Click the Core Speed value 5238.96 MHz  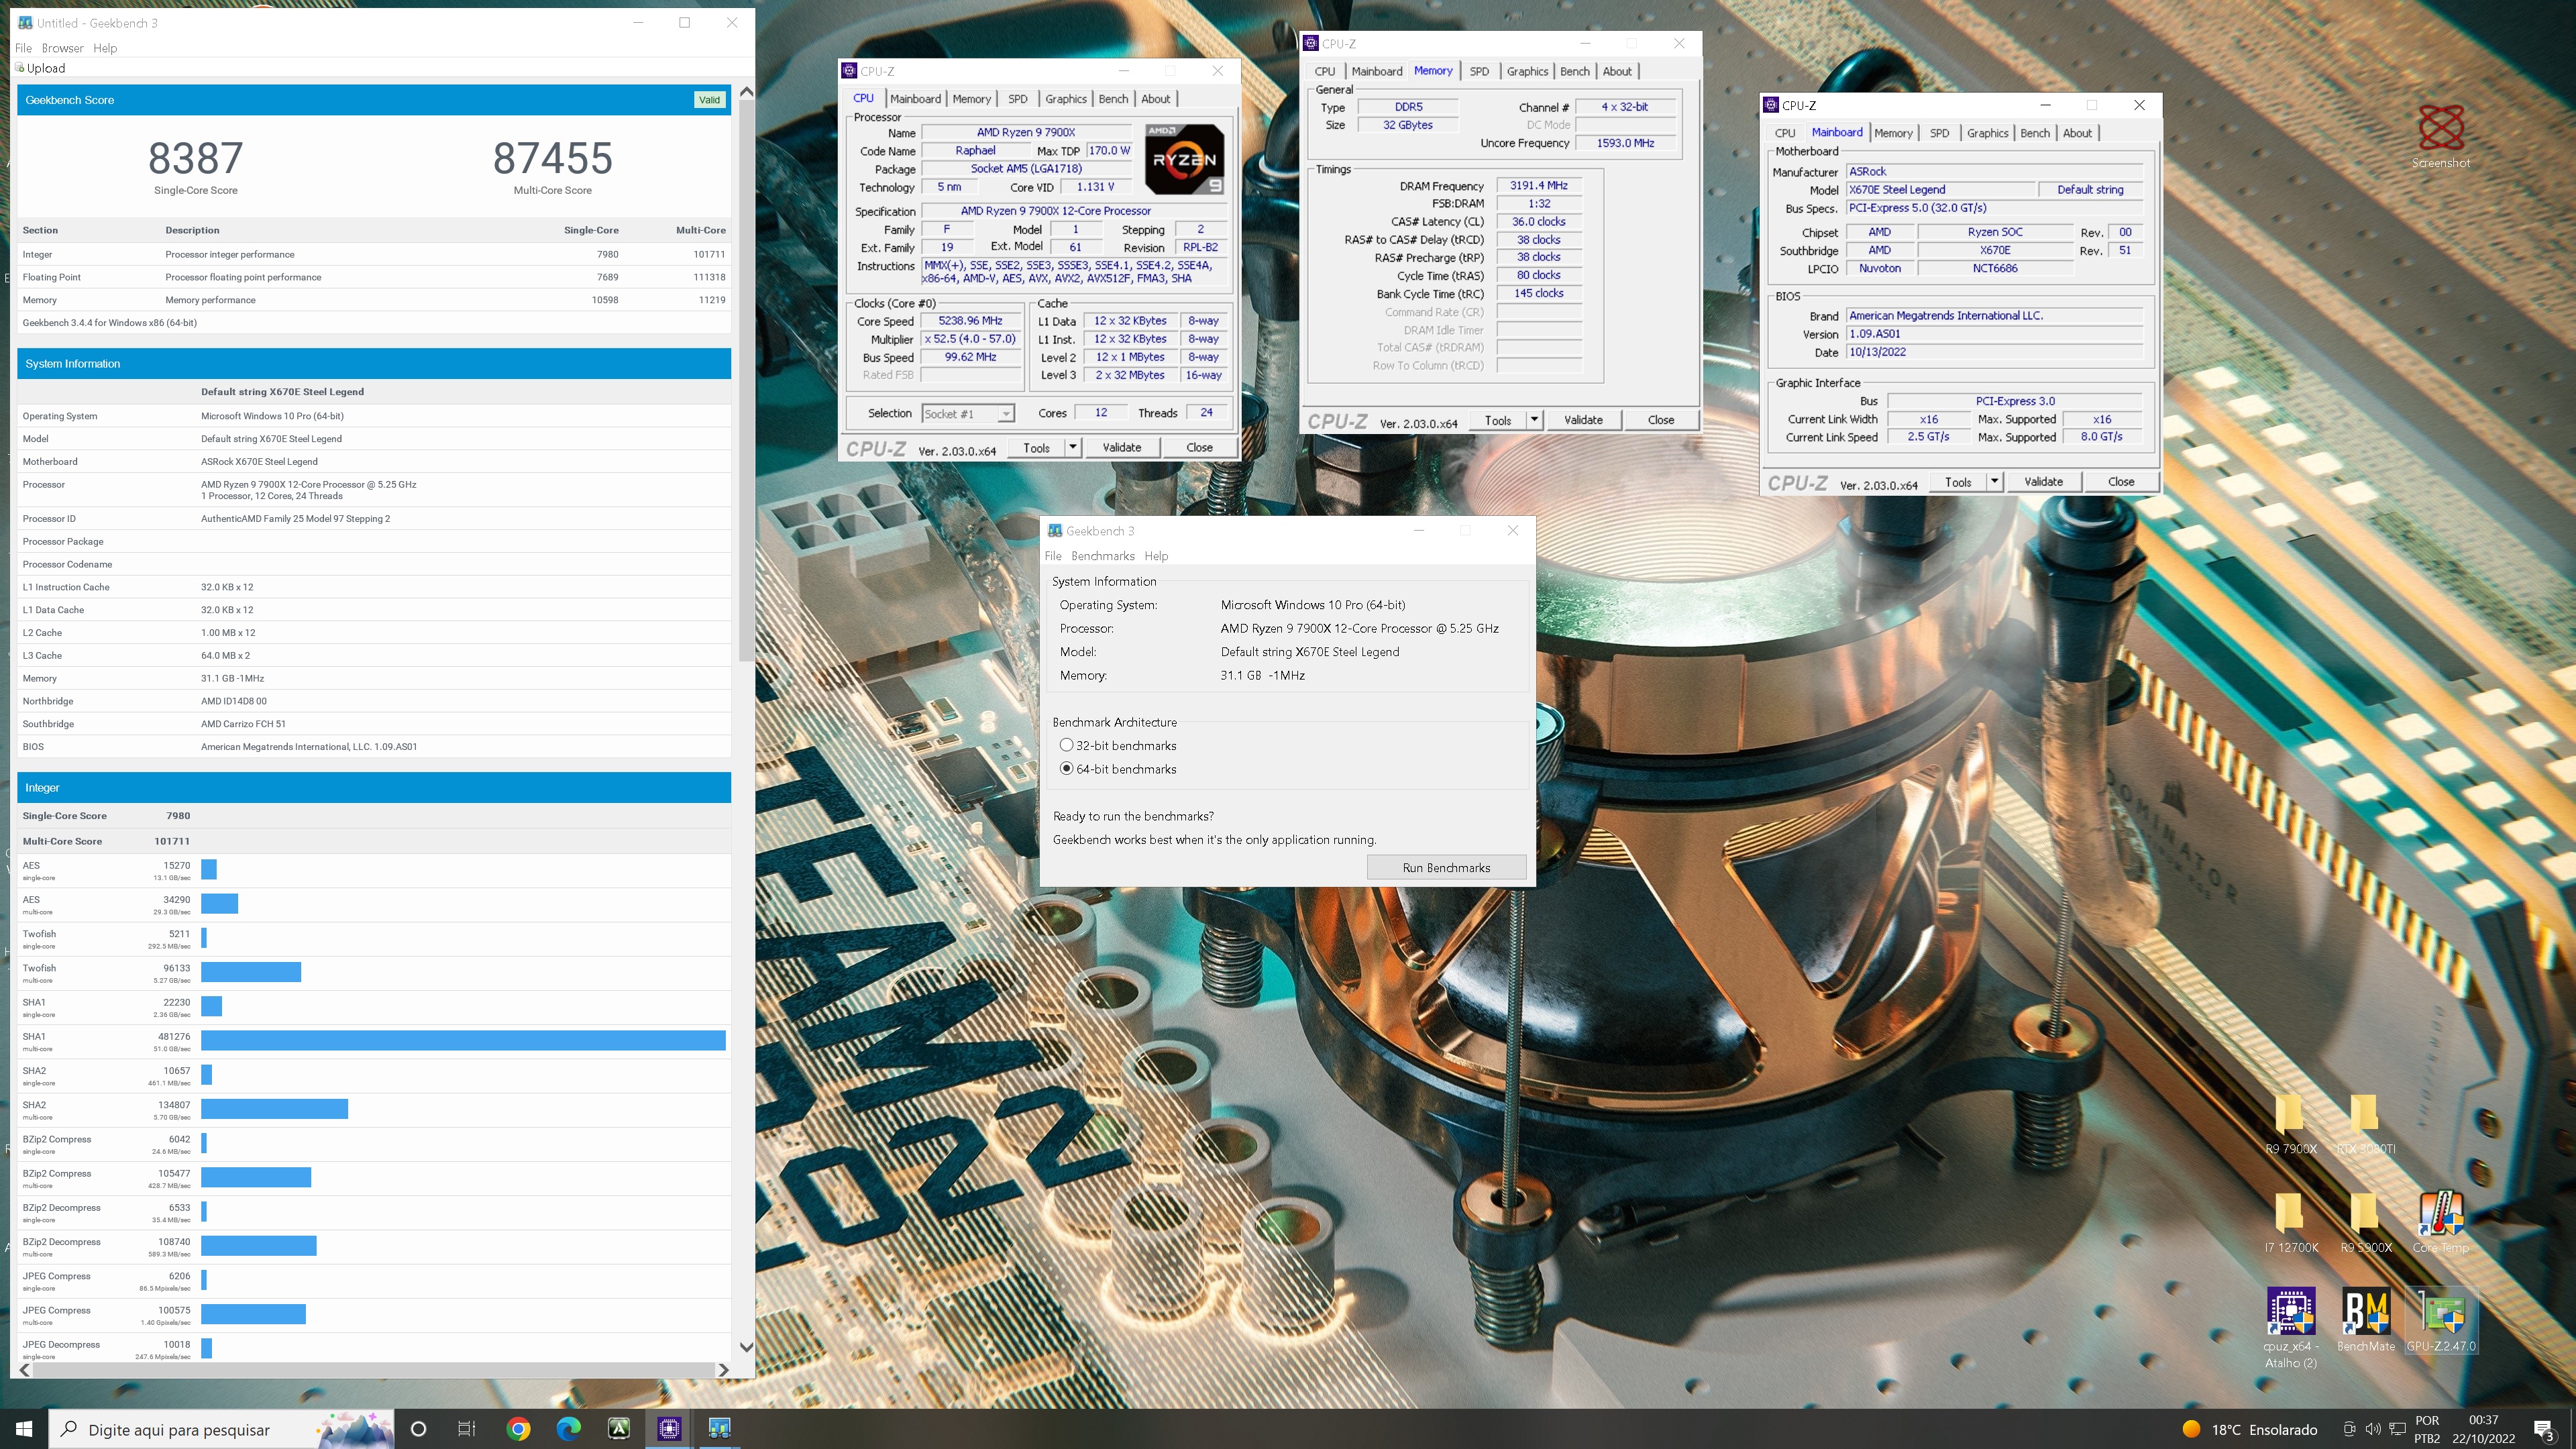(970, 321)
